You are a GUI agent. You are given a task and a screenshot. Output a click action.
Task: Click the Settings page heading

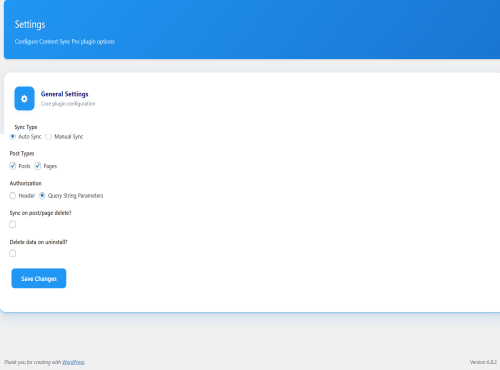click(30, 24)
